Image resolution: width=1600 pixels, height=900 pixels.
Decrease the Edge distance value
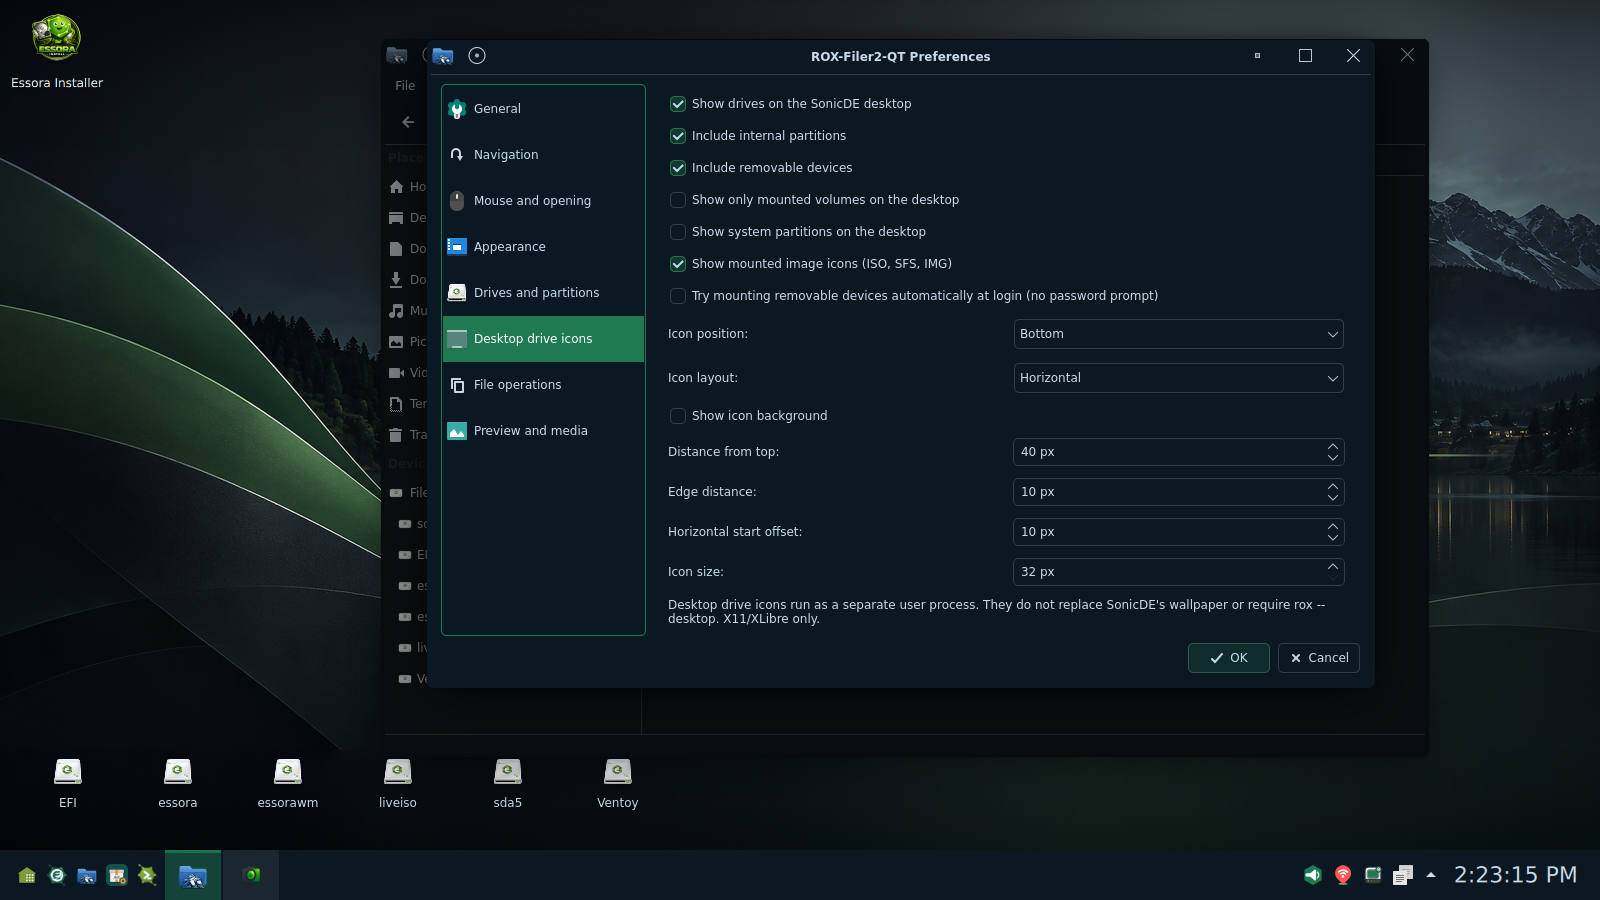[1333, 498]
